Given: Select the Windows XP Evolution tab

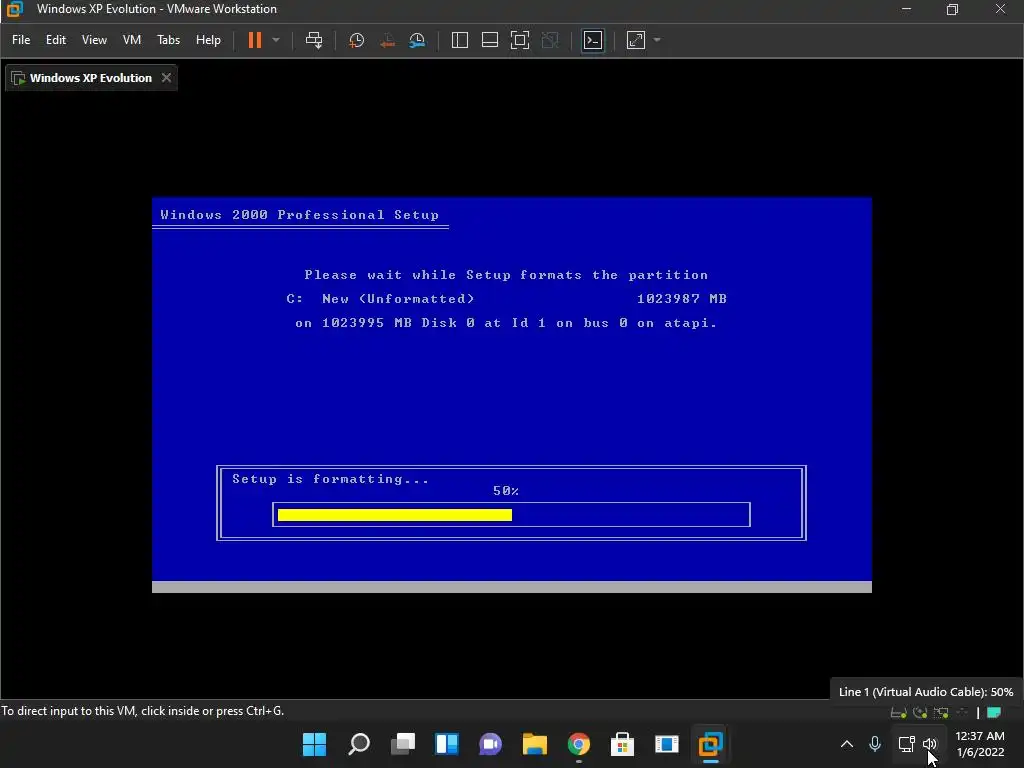Looking at the screenshot, I should coord(91,78).
